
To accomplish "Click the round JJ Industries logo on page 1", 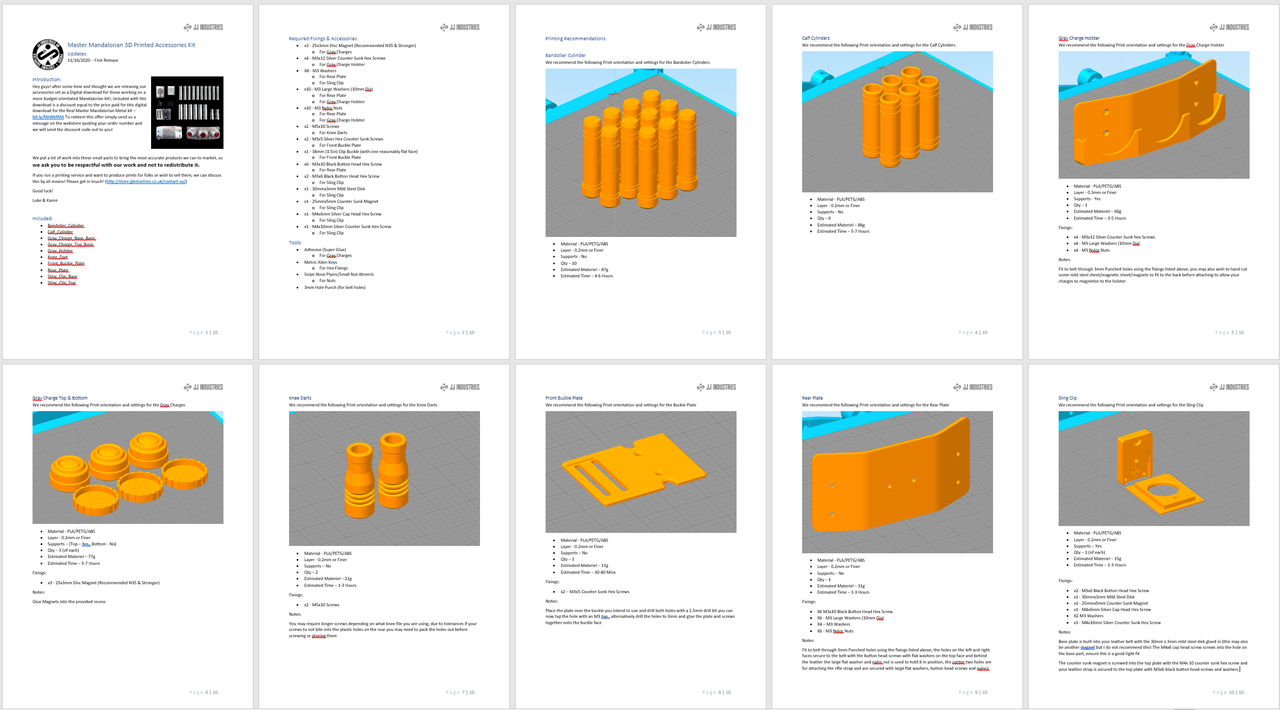I will [x=47, y=52].
